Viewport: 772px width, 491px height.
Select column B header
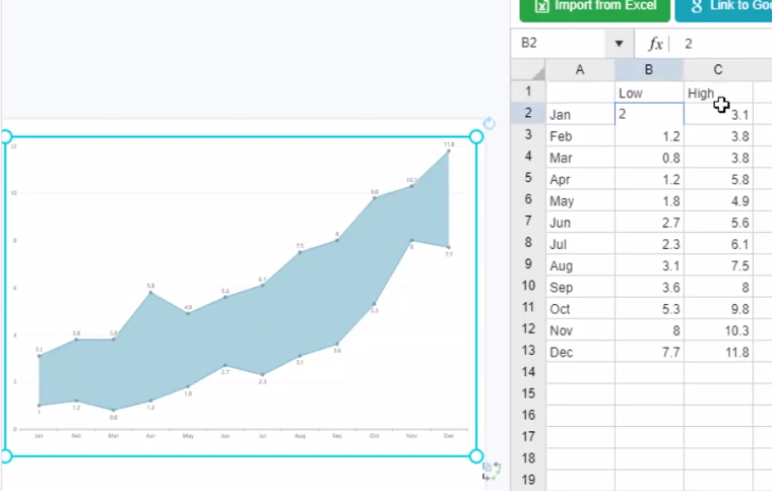coord(649,70)
